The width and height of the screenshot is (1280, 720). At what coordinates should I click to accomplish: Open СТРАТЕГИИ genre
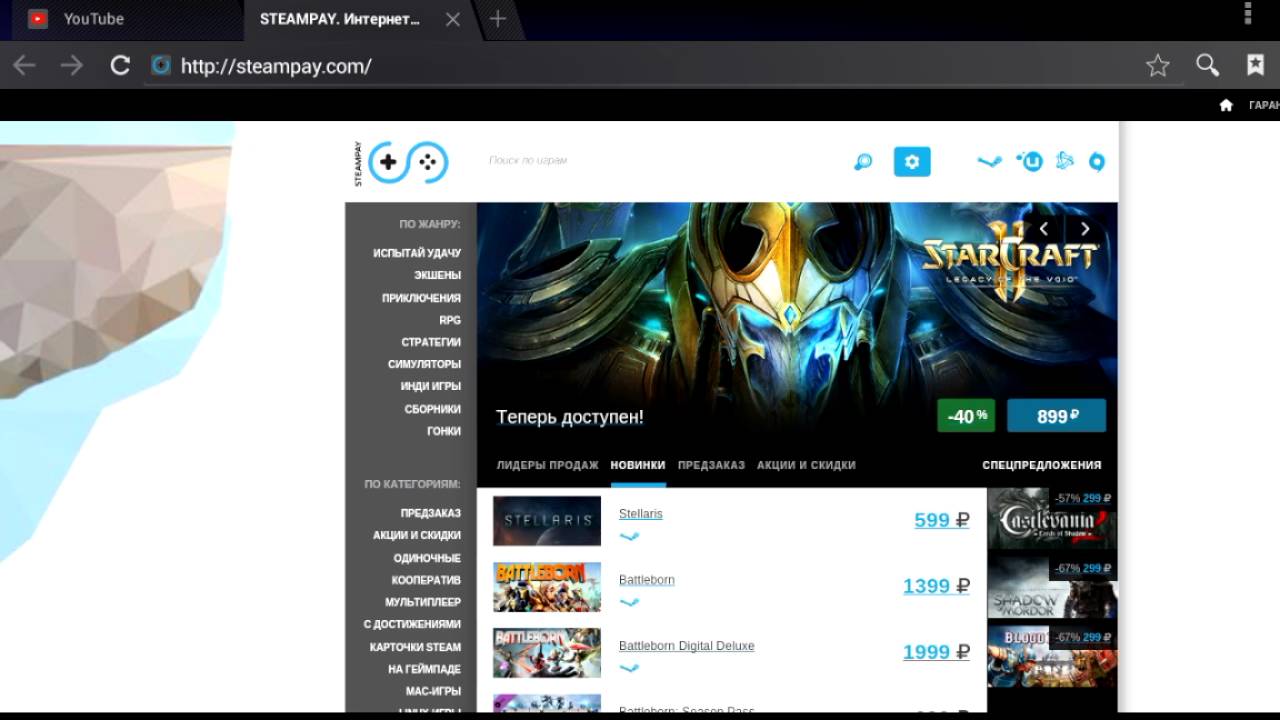pyautogui.click(x=431, y=342)
